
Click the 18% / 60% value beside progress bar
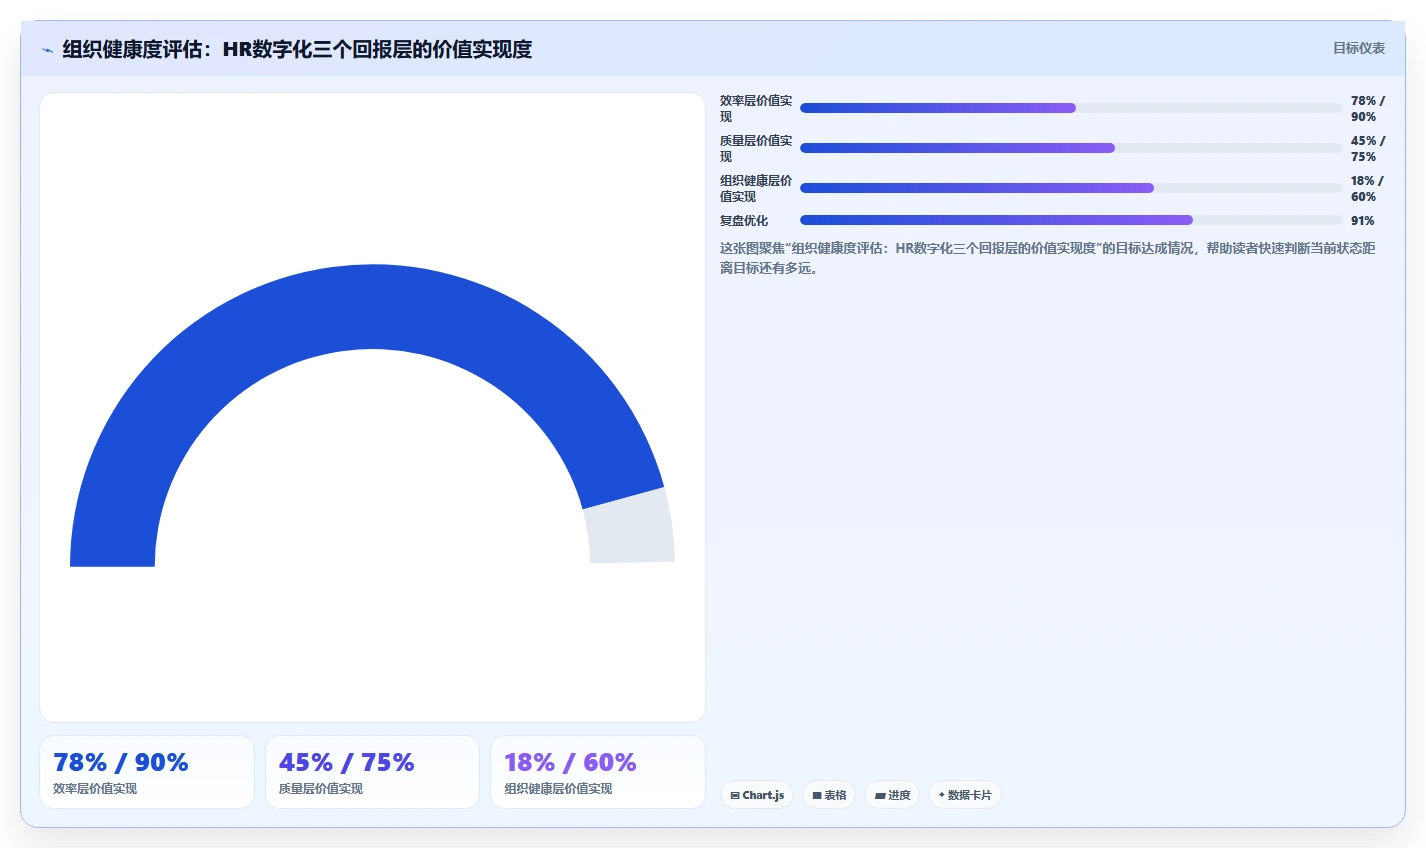[1367, 188]
